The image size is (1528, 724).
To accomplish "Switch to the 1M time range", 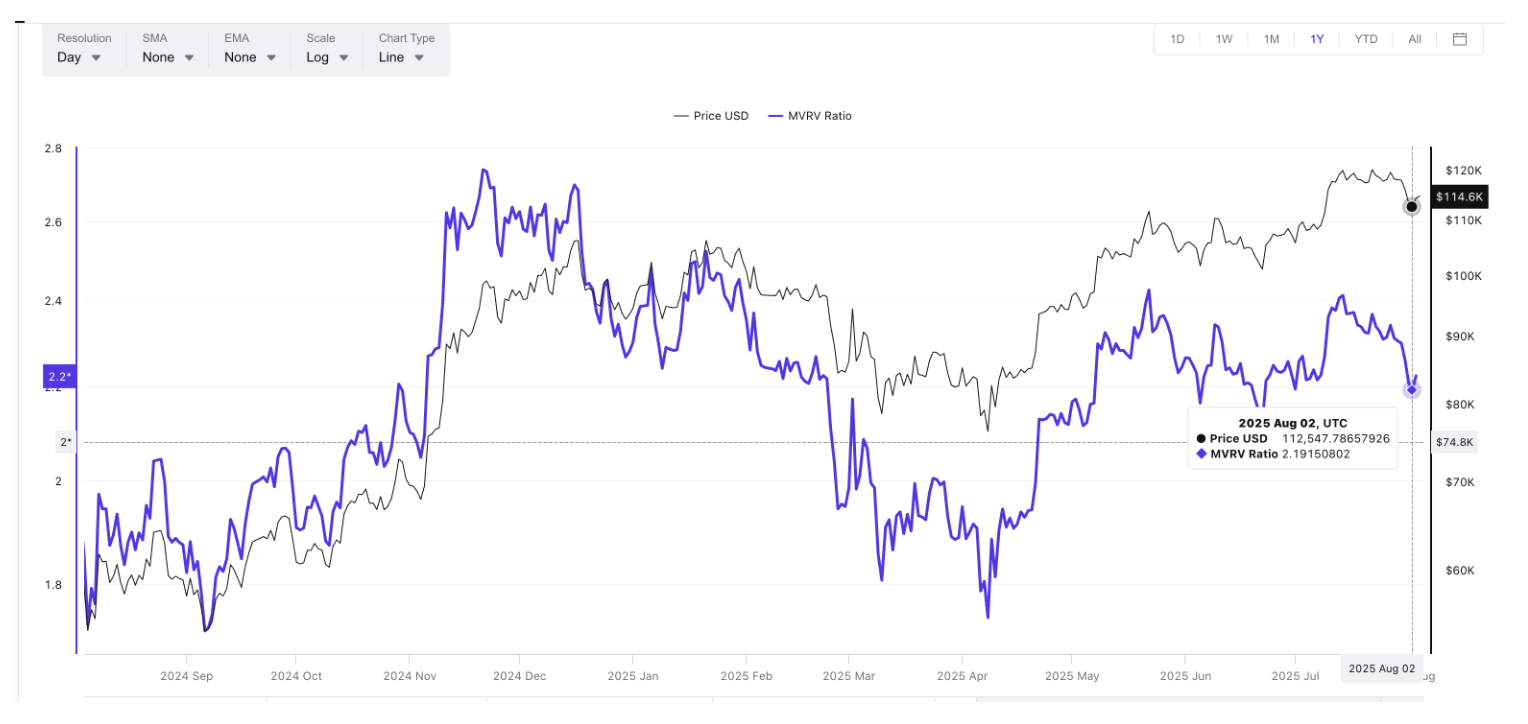I will (1271, 39).
